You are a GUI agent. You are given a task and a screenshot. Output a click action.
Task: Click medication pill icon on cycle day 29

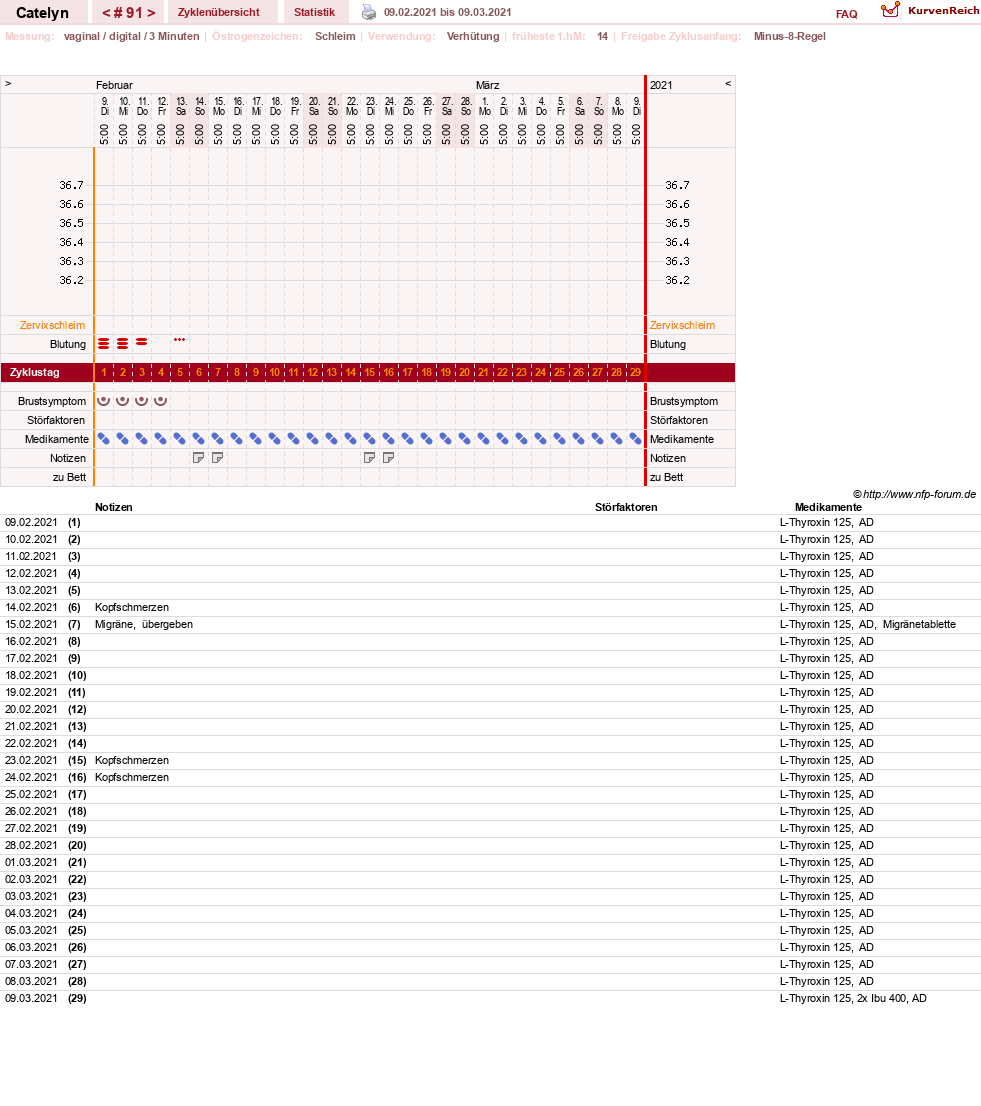click(635, 439)
